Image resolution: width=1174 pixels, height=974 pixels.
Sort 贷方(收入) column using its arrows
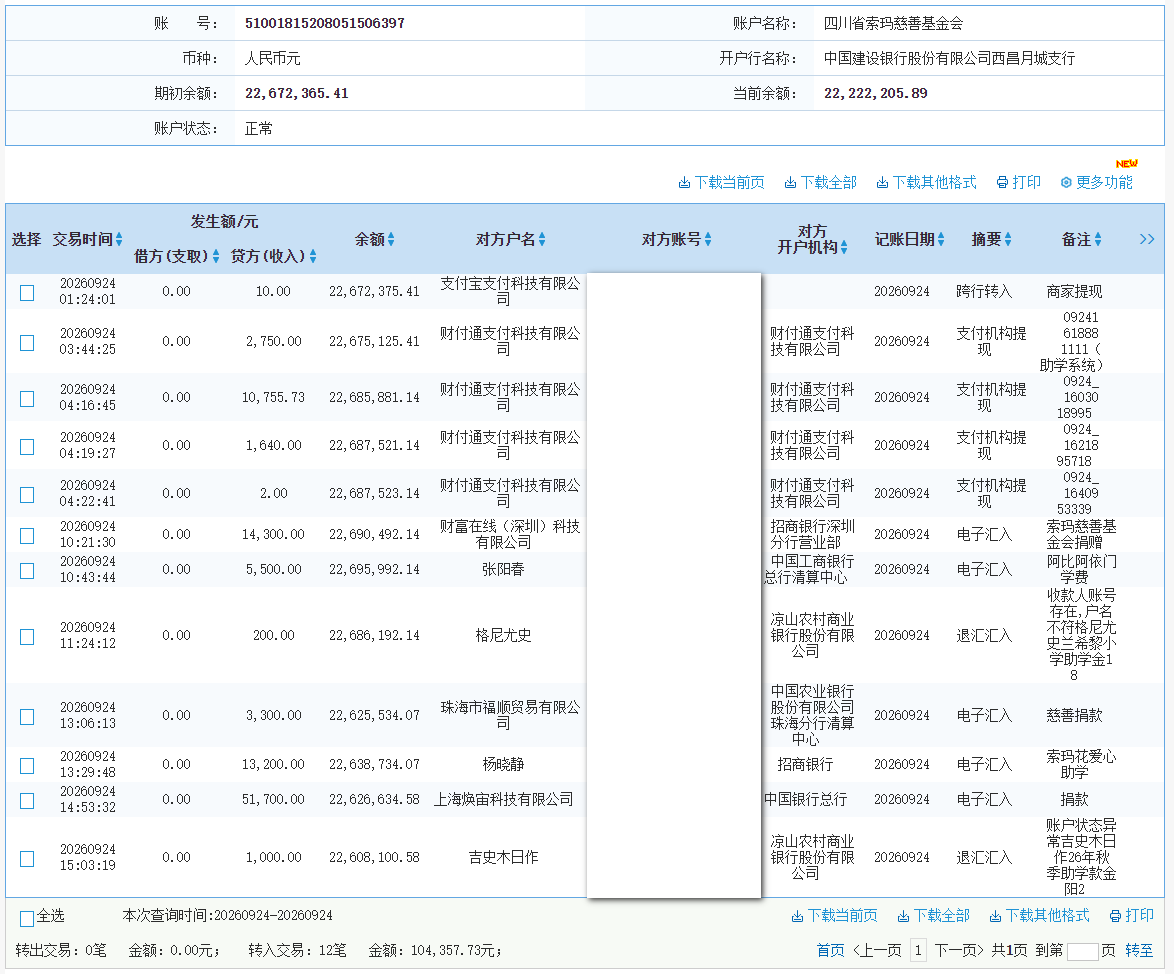313,256
